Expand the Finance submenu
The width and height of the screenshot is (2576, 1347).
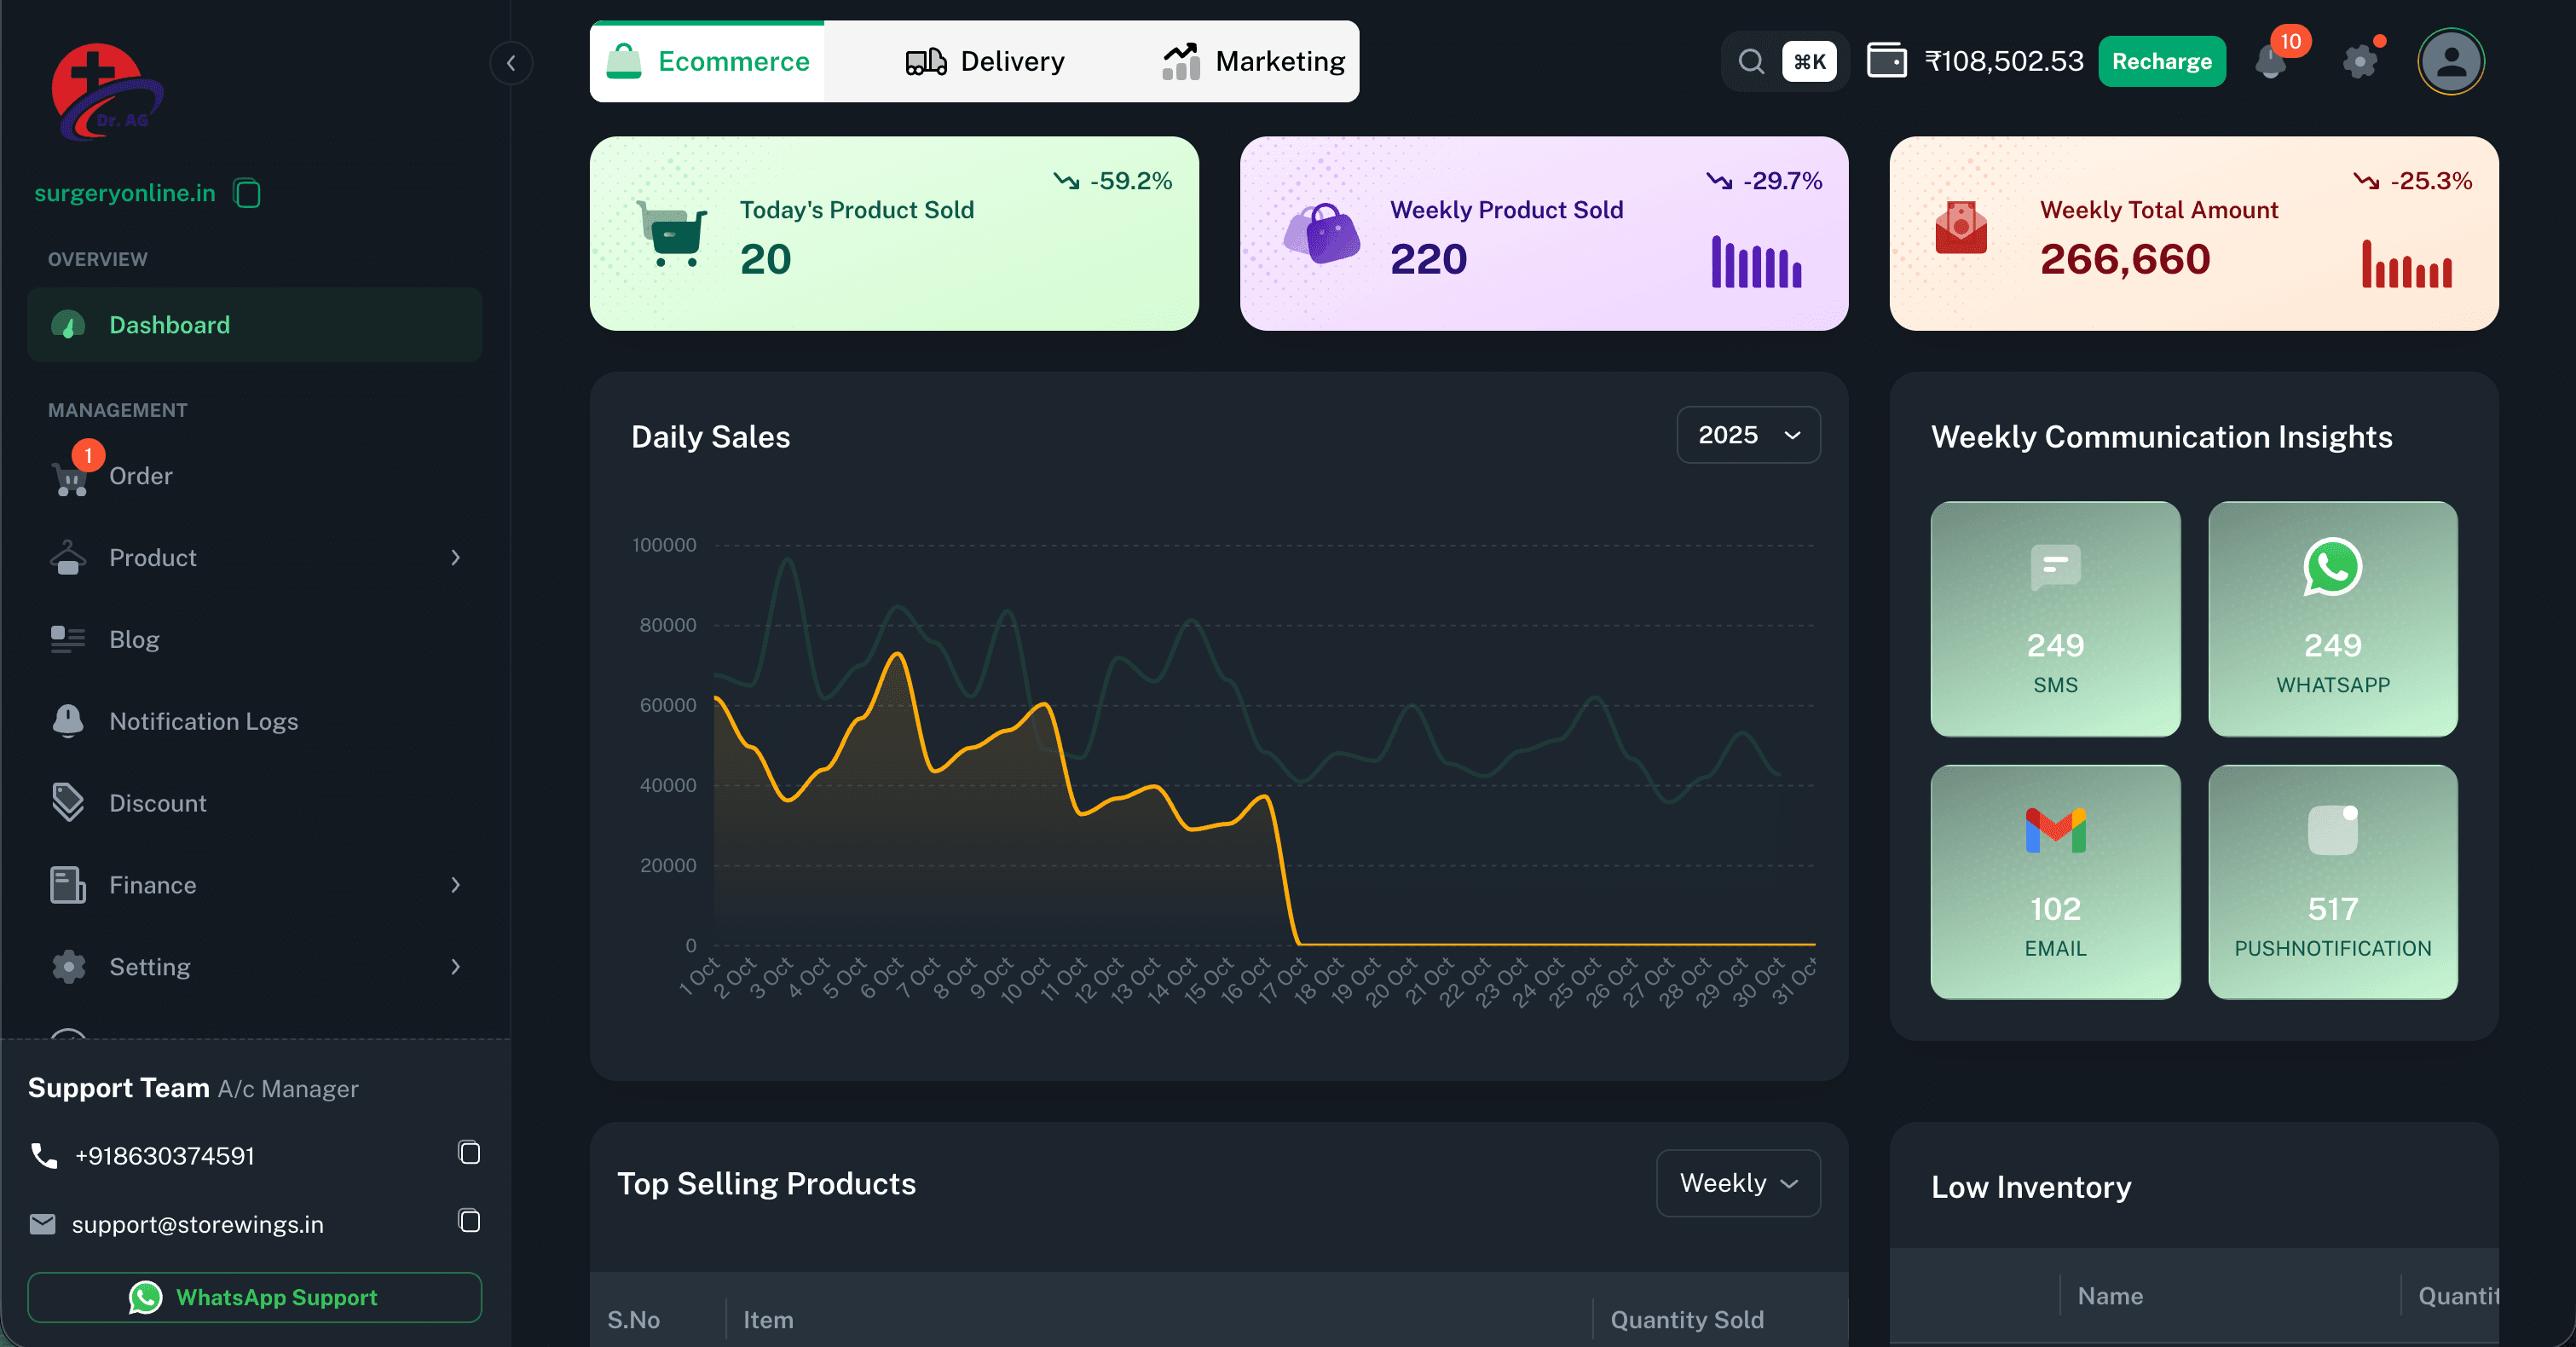coord(254,885)
